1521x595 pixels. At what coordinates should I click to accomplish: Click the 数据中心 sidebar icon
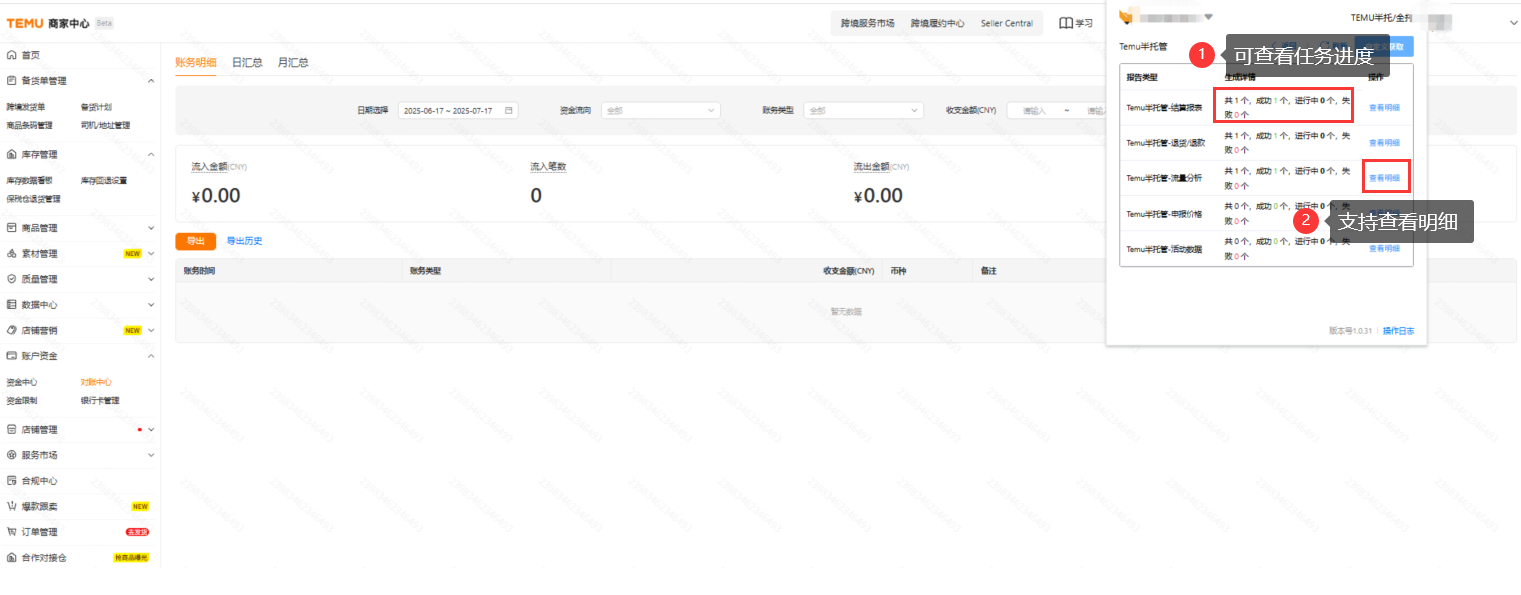point(11,304)
